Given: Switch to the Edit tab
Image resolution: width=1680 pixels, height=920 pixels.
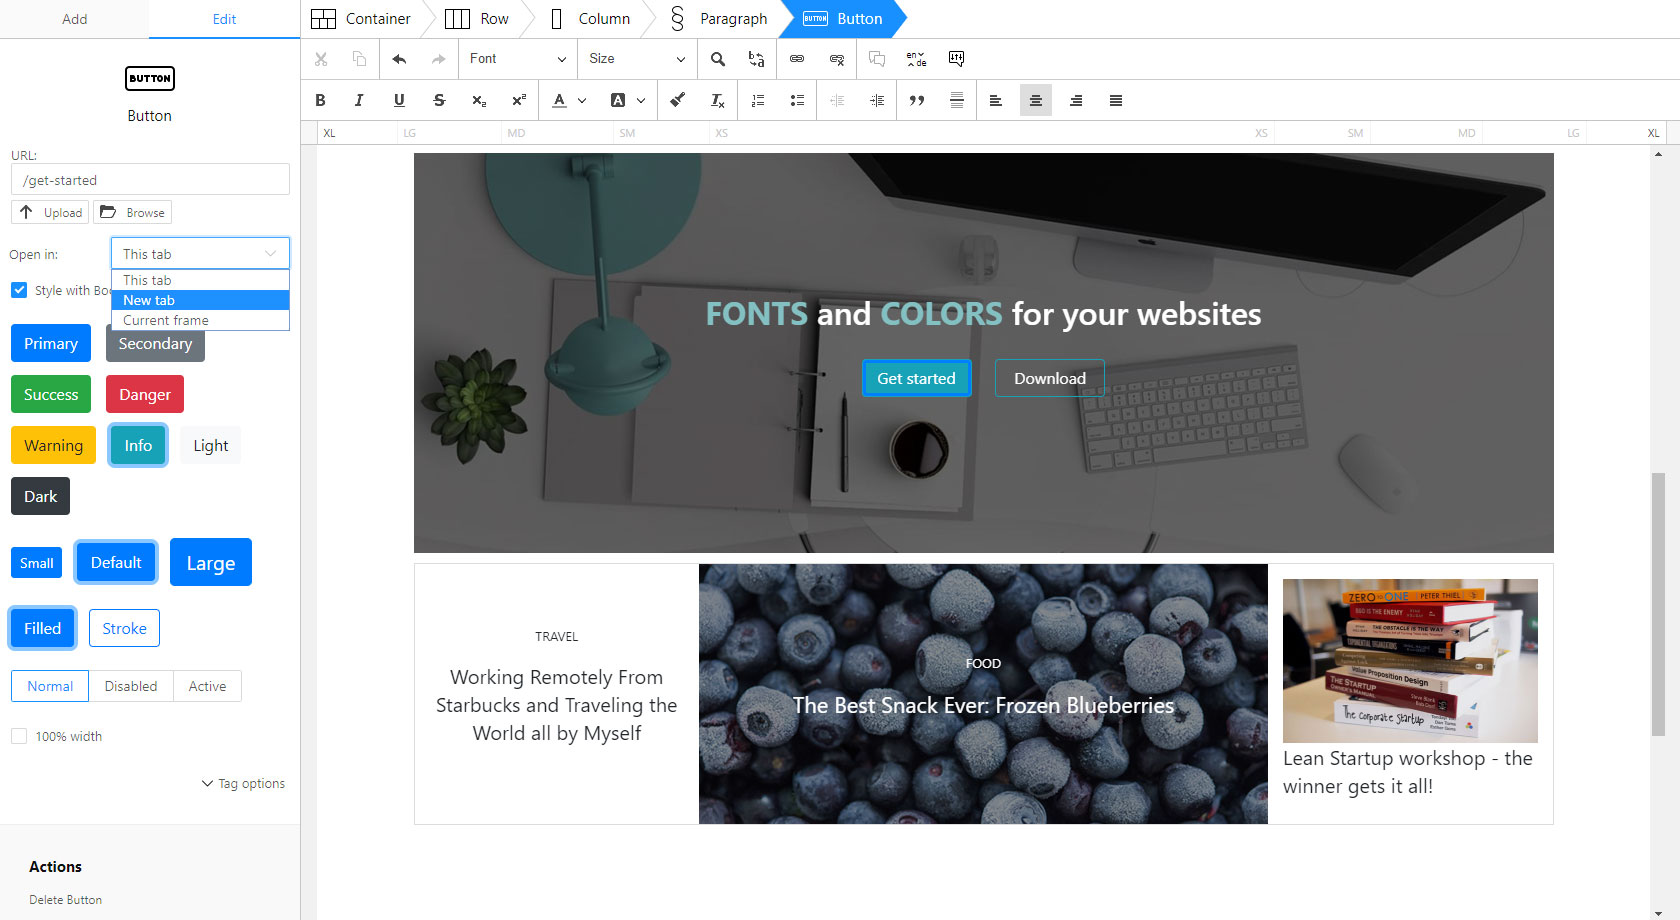Looking at the screenshot, I should click(x=224, y=19).
